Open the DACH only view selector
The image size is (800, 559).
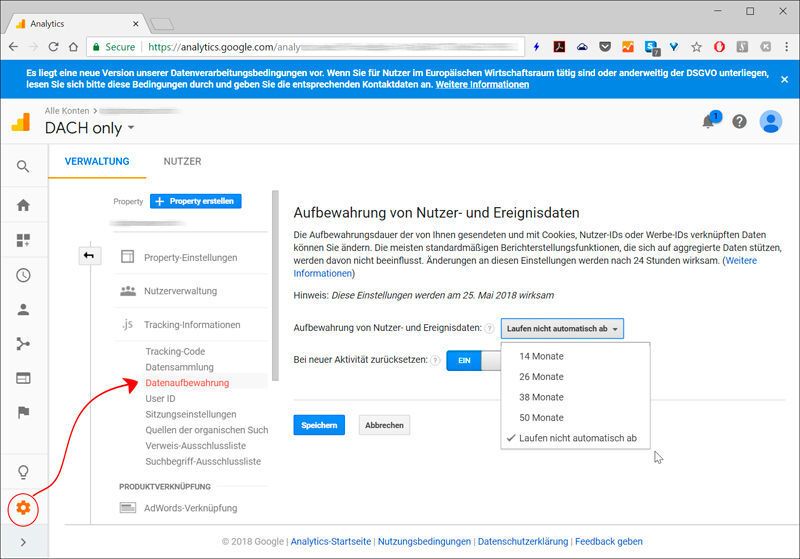(89, 128)
